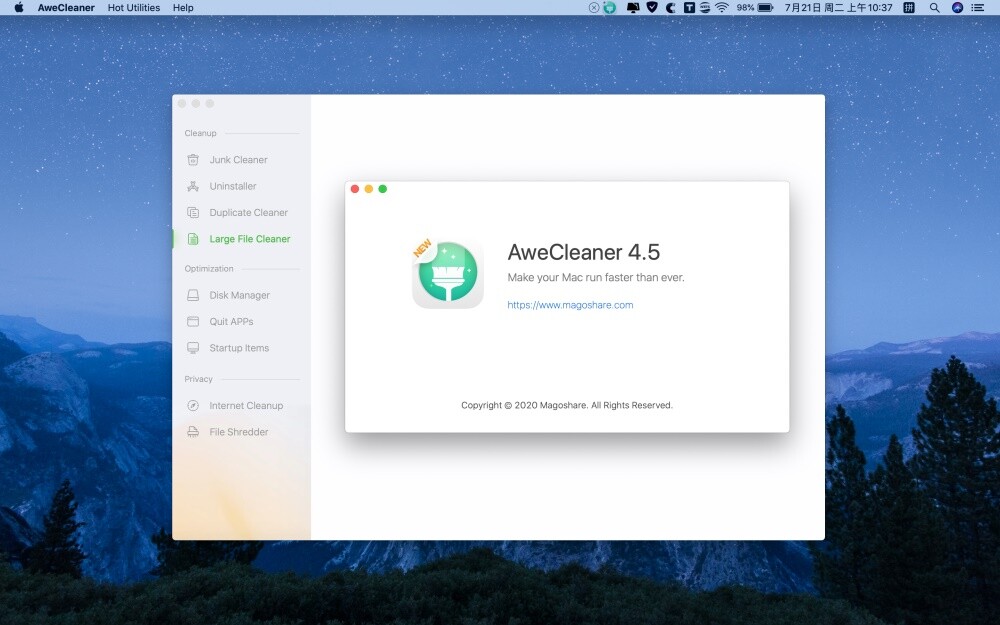Screen dimensions: 1000x625
Task: Click the input method 拼 icon
Action: pyautogui.click(x=909, y=8)
